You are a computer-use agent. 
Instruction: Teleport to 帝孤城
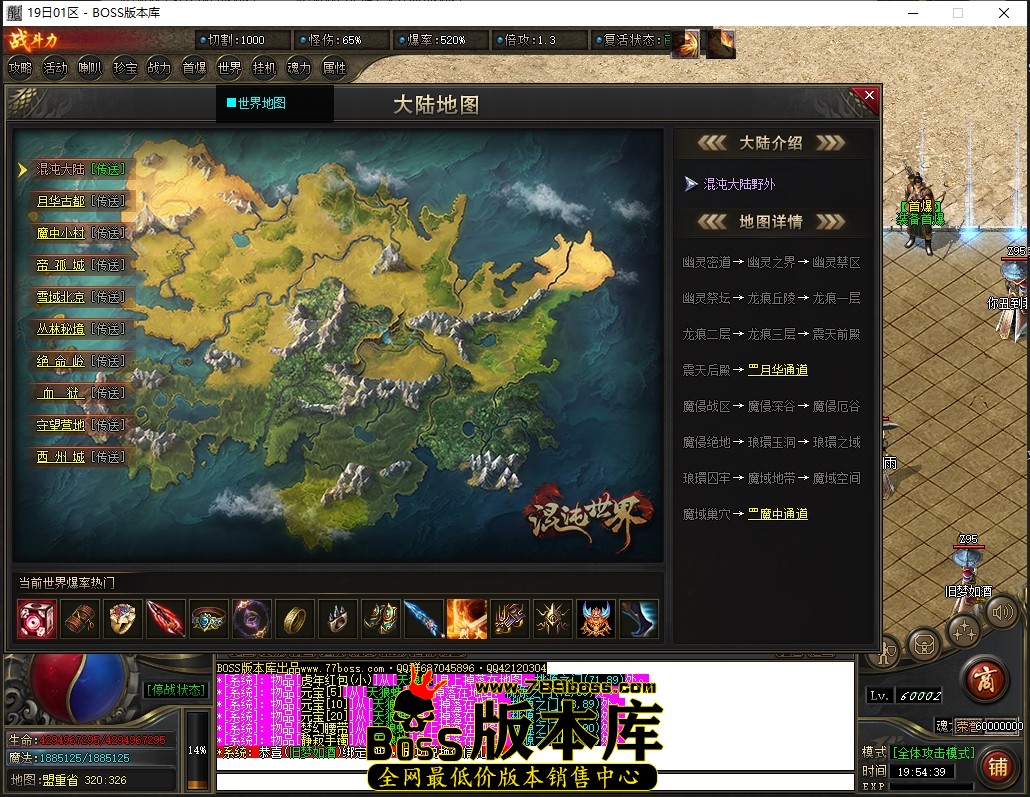[108, 265]
